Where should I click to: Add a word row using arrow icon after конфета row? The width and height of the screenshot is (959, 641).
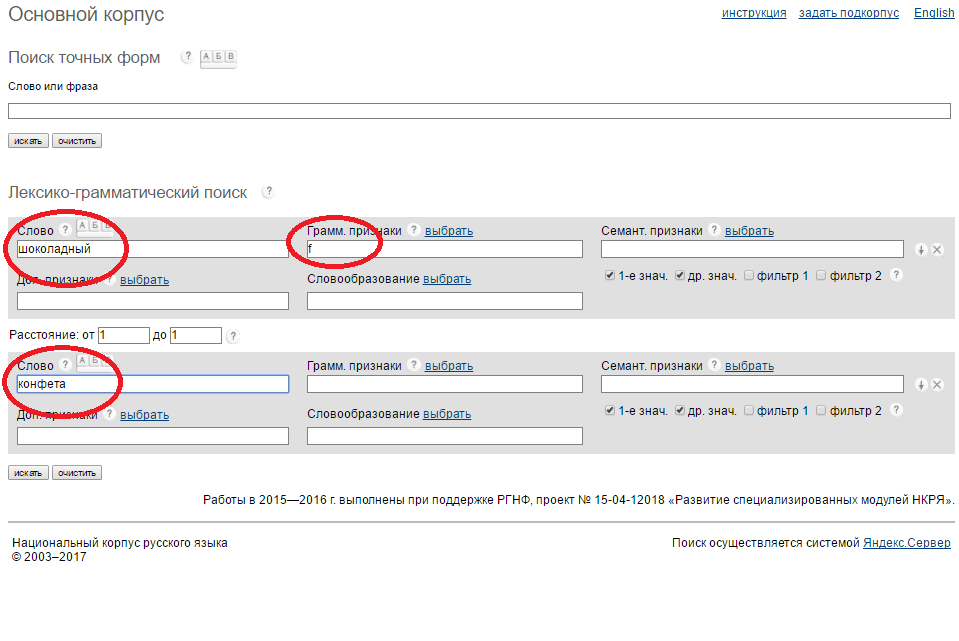pos(921,385)
